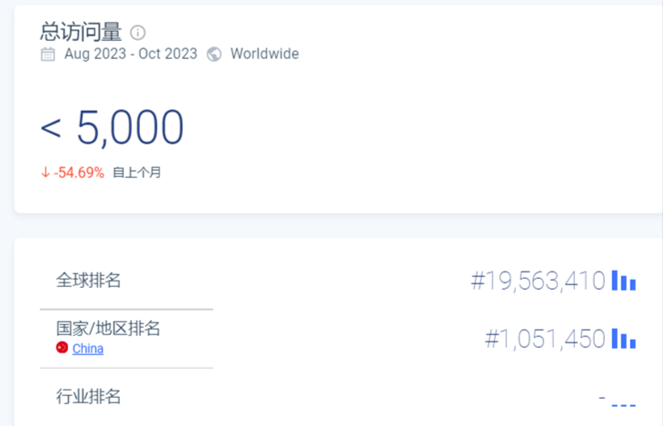Click the #1,051,450 country rank value
The width and height of the screenshot is (663, 426).
(545, 339)
